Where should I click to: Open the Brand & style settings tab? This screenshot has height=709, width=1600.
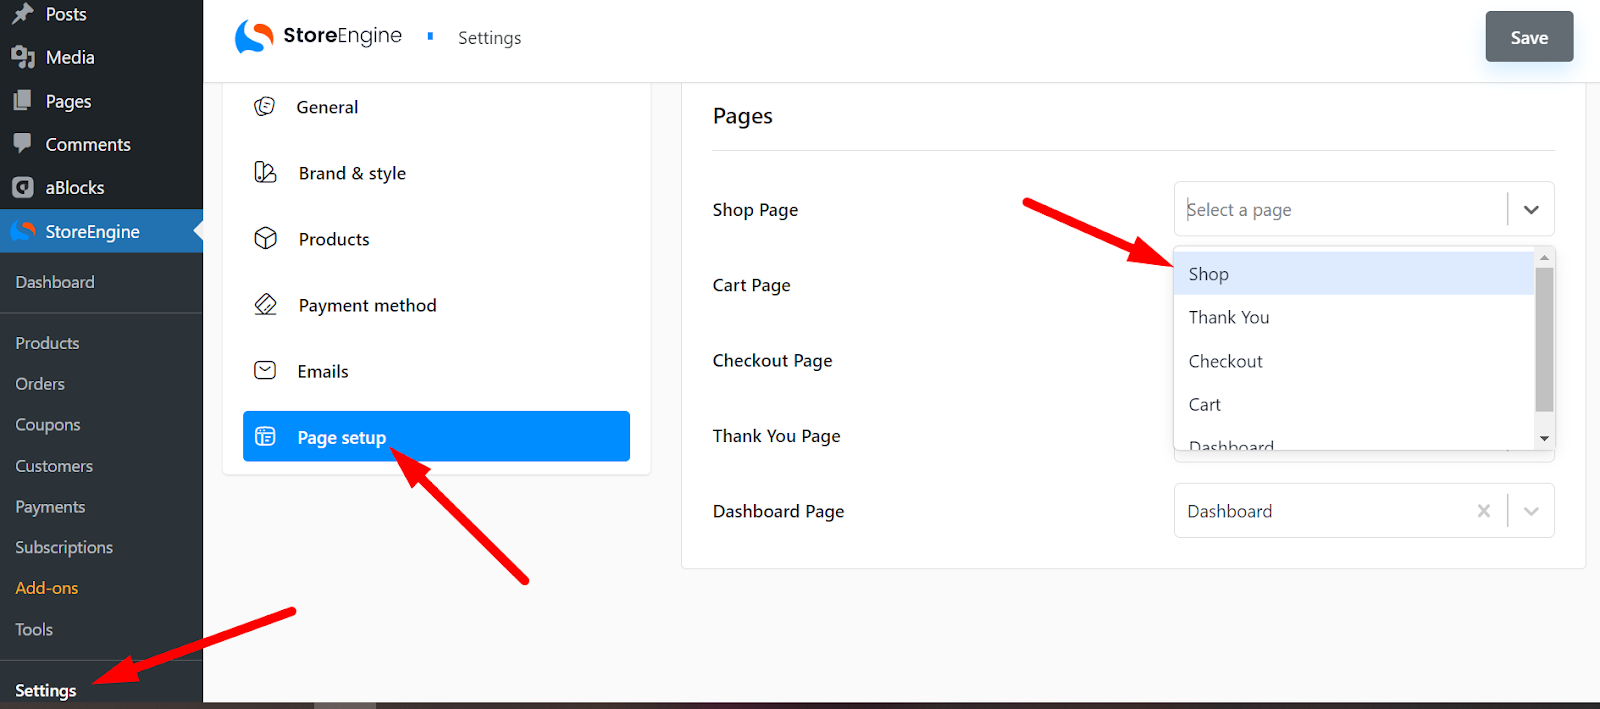[x=436, y=173]
